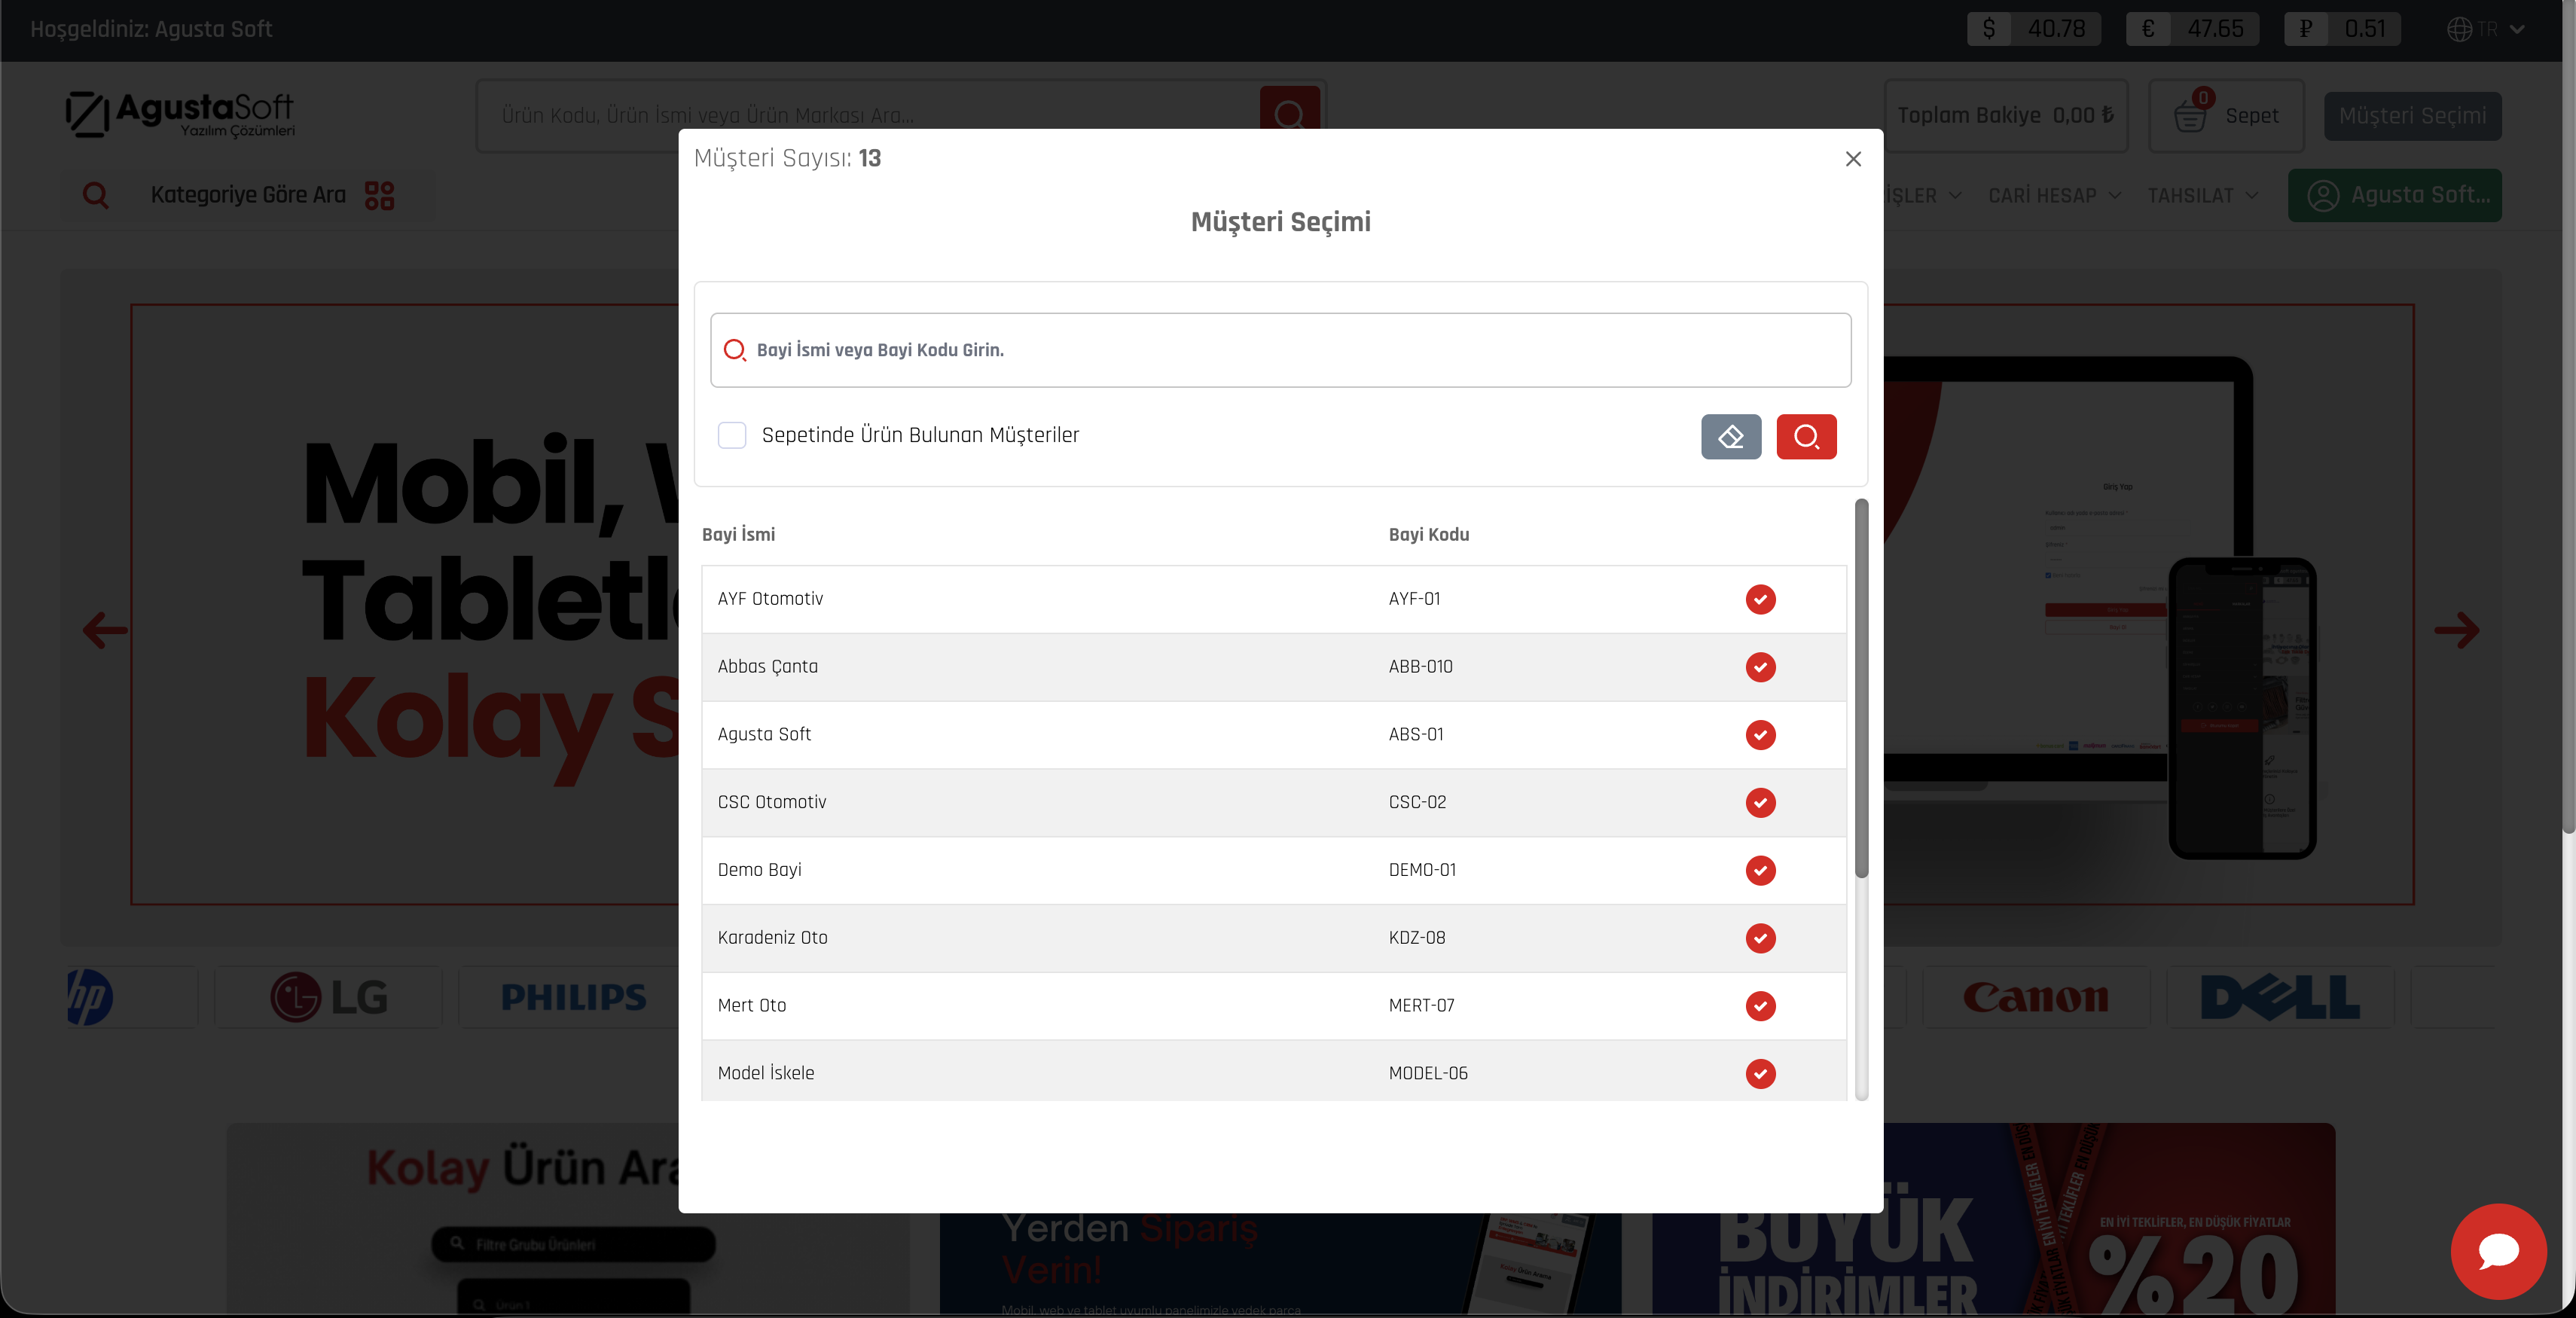Run customer search with red magnifier button
The image size is (2576, 1318).
1806,436
